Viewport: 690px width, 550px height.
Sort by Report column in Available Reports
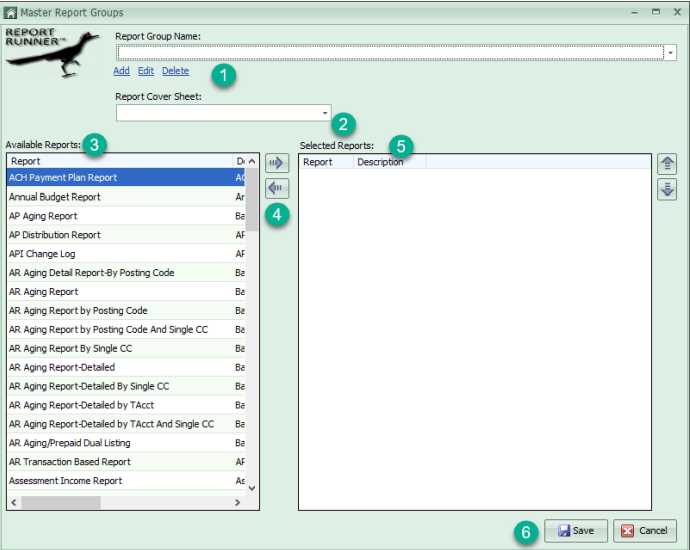(120, 161)
